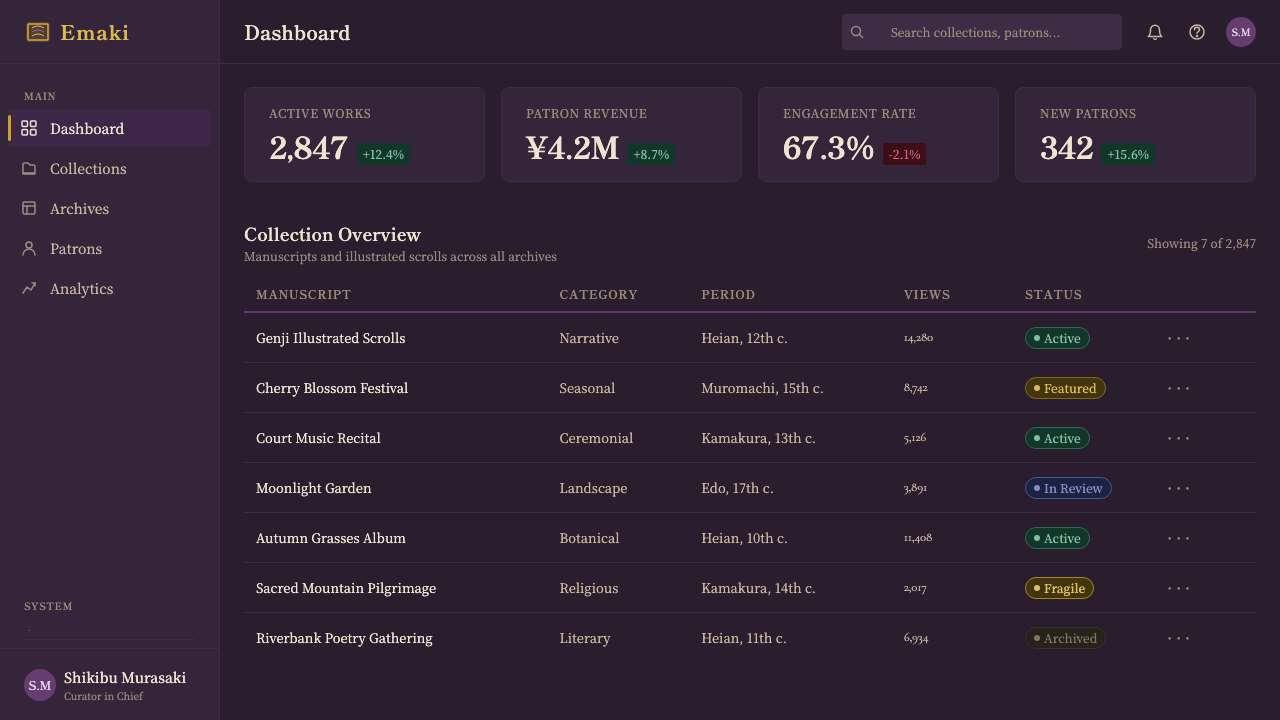Sort by Category column header
1280x720 pixels.
598,294
